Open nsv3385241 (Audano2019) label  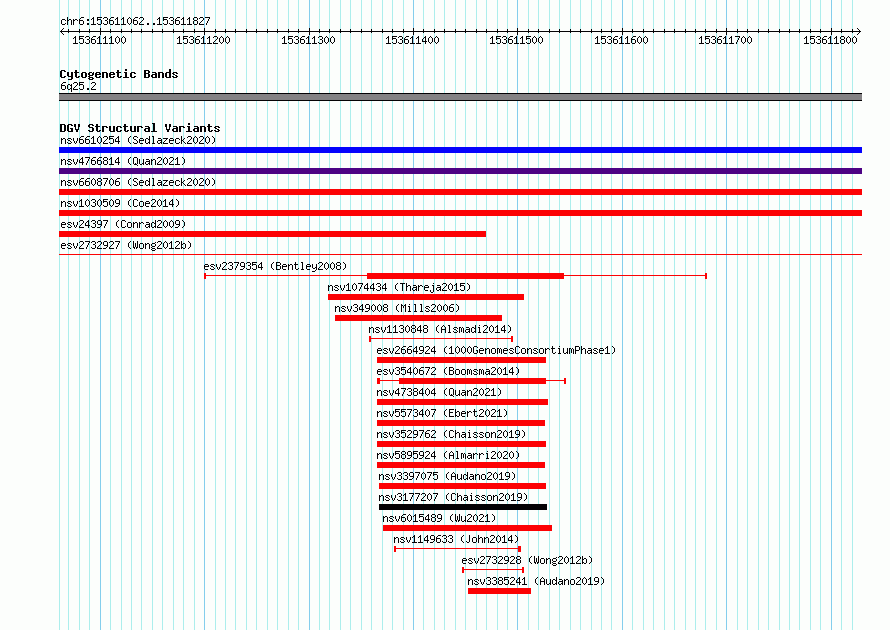tap(536, 581)
